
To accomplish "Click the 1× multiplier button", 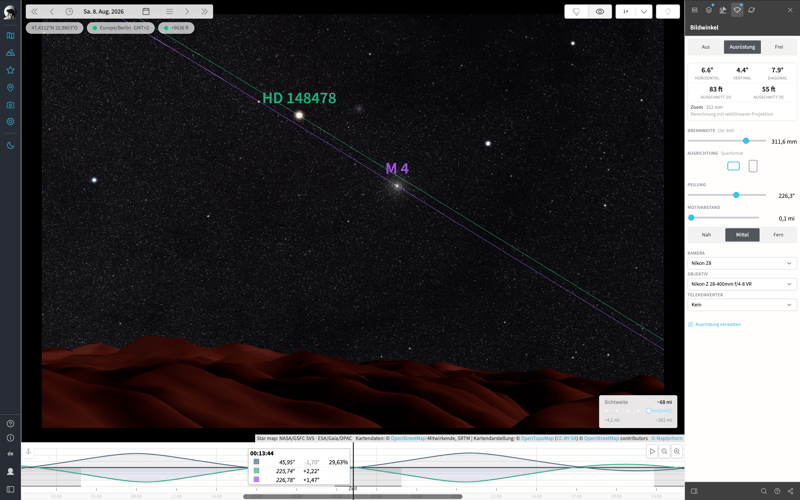I will point(626,12).
